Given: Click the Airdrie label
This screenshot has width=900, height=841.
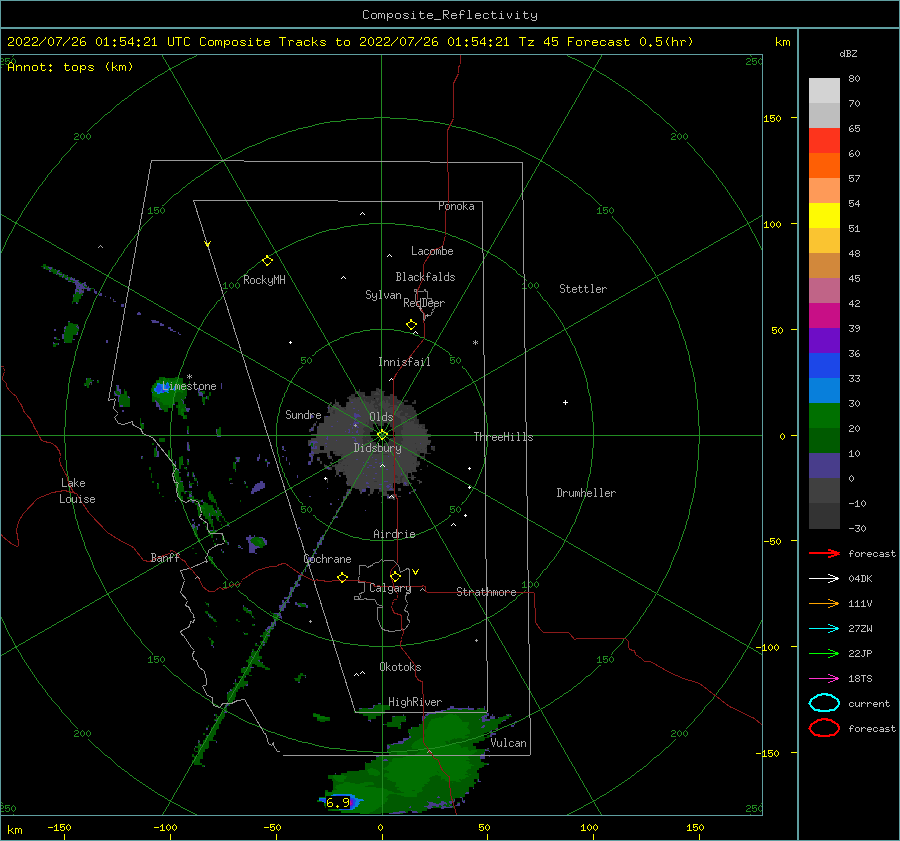Looking at the screenshot, I should point(394,534).
